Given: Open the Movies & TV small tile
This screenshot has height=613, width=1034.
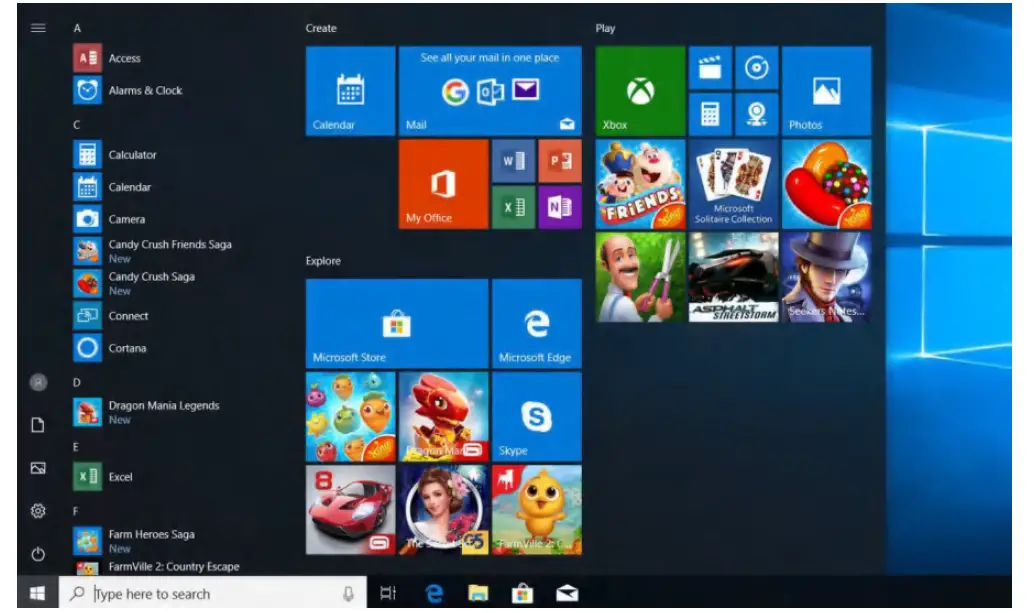Looking at the screenshot, I should coord(710,68).
